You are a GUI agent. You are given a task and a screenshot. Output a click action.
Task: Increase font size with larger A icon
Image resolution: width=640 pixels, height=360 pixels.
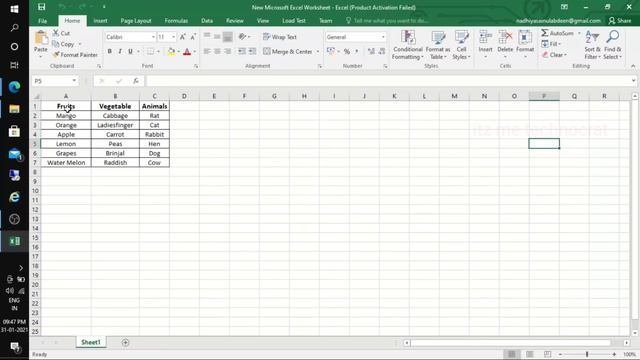pyautogui.click(x=182, y=37)
